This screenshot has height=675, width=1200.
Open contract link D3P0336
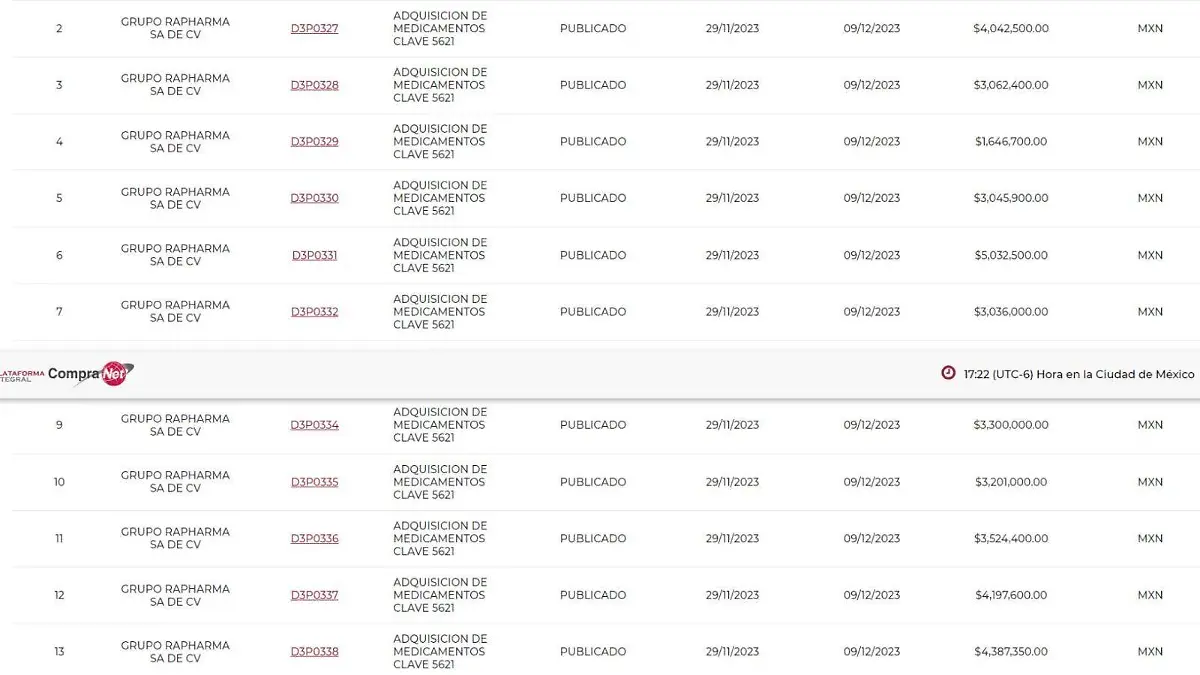coord(314,539)
